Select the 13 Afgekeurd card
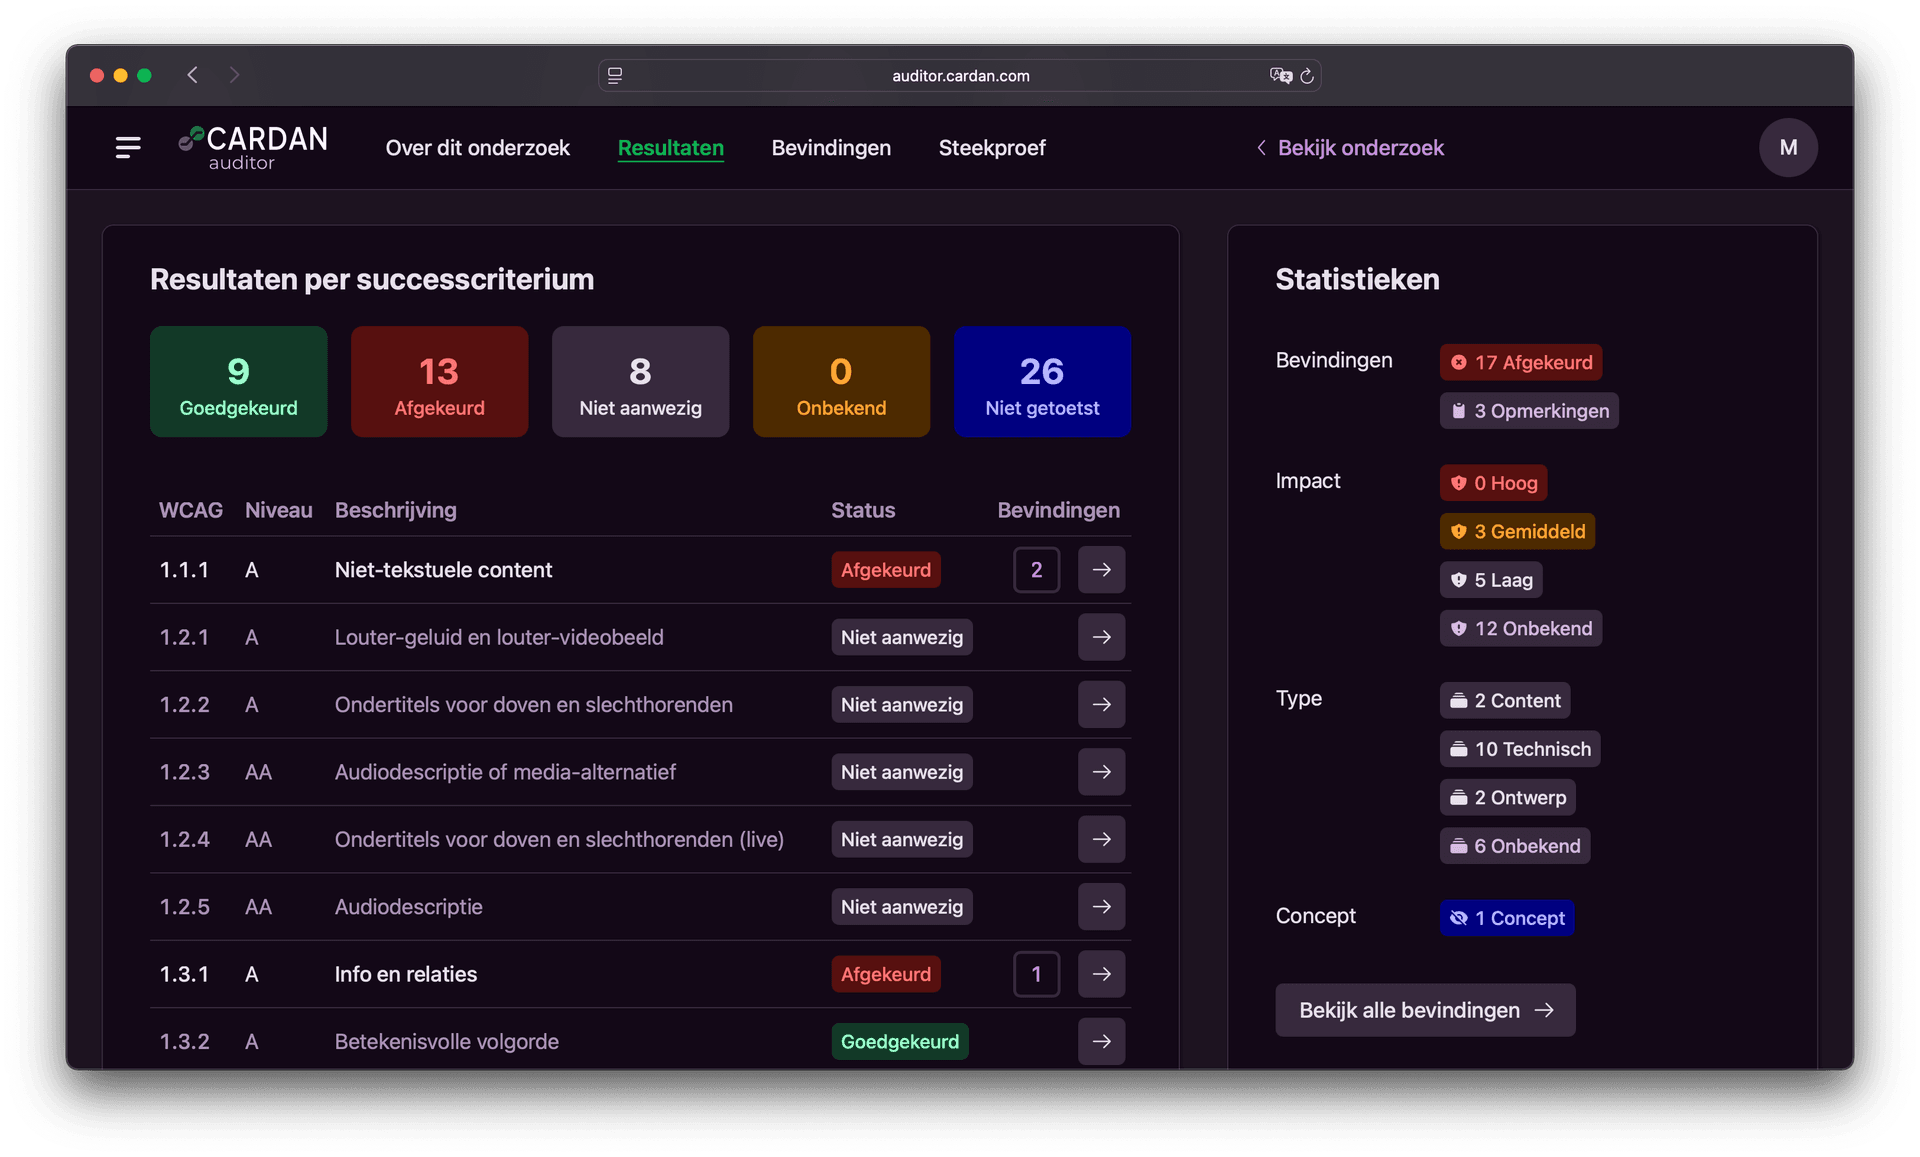The width and height of the screenshot is (1920, 1157). pyautogui.click(x=439, y=381)
